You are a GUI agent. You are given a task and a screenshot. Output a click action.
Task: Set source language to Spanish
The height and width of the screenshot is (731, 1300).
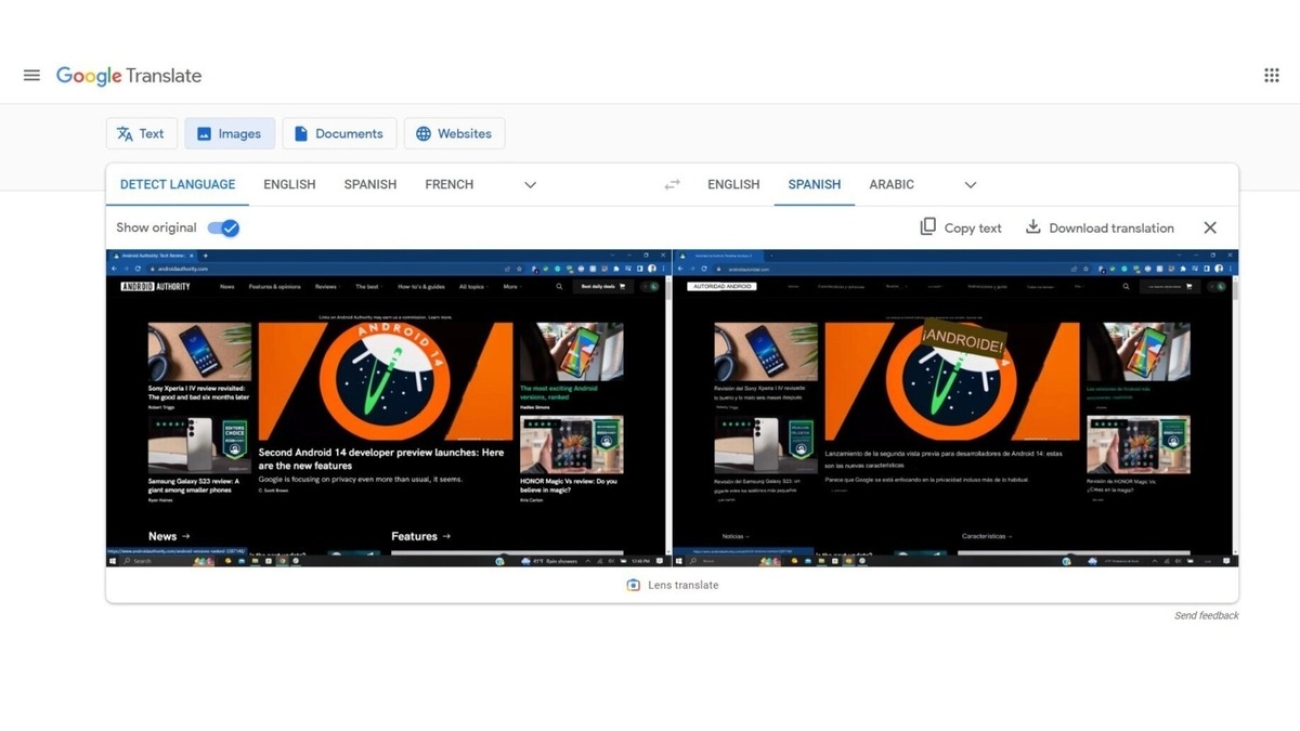pos(370,184)
